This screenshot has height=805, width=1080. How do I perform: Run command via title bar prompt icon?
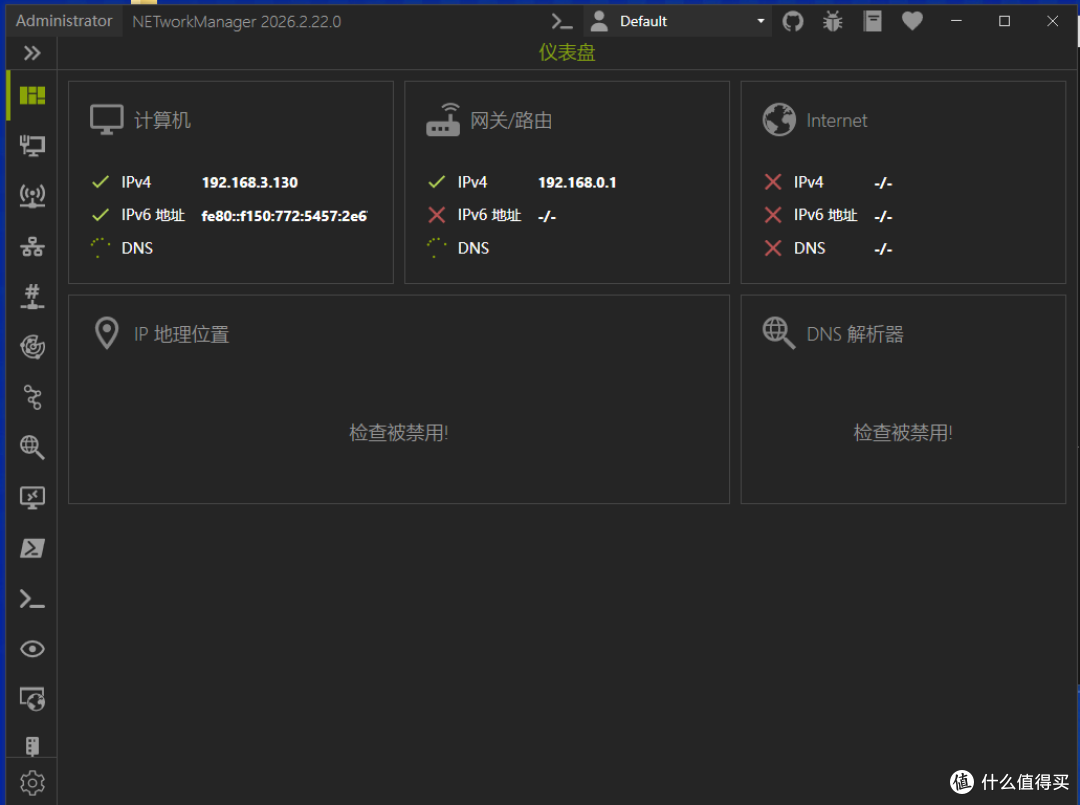pos(562,21)
